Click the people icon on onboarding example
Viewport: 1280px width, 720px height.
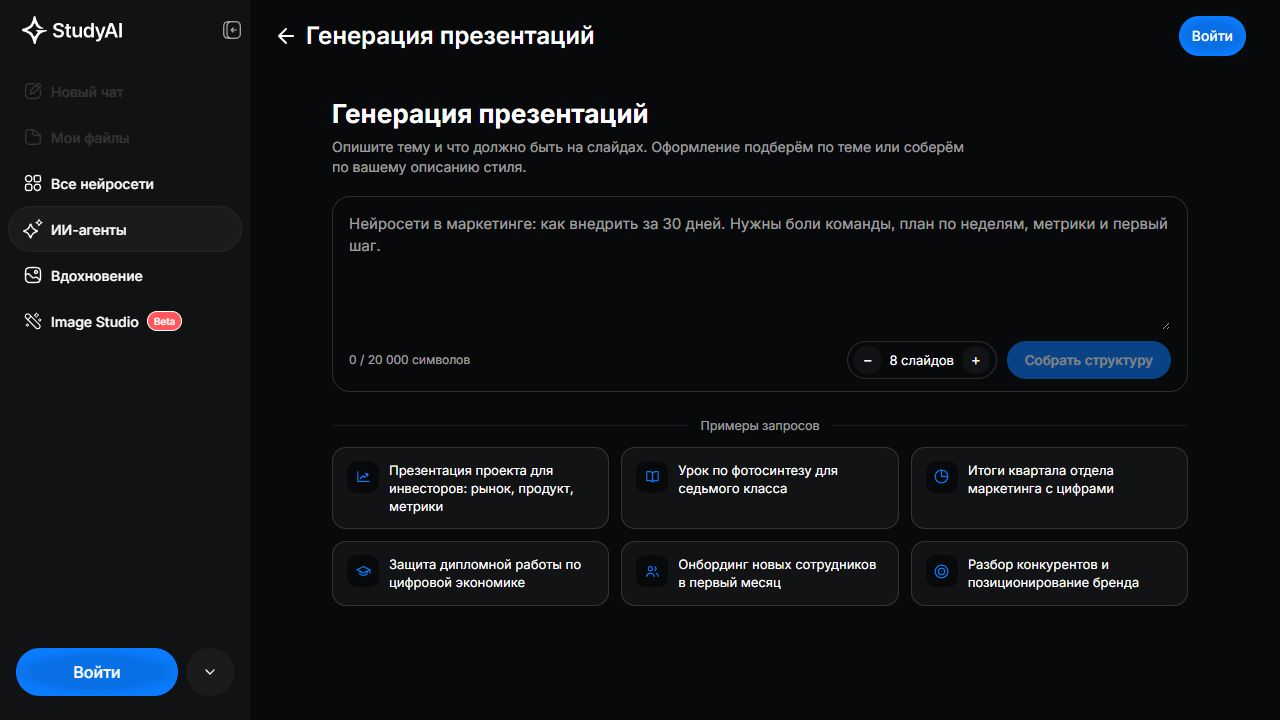click(652, 571)
